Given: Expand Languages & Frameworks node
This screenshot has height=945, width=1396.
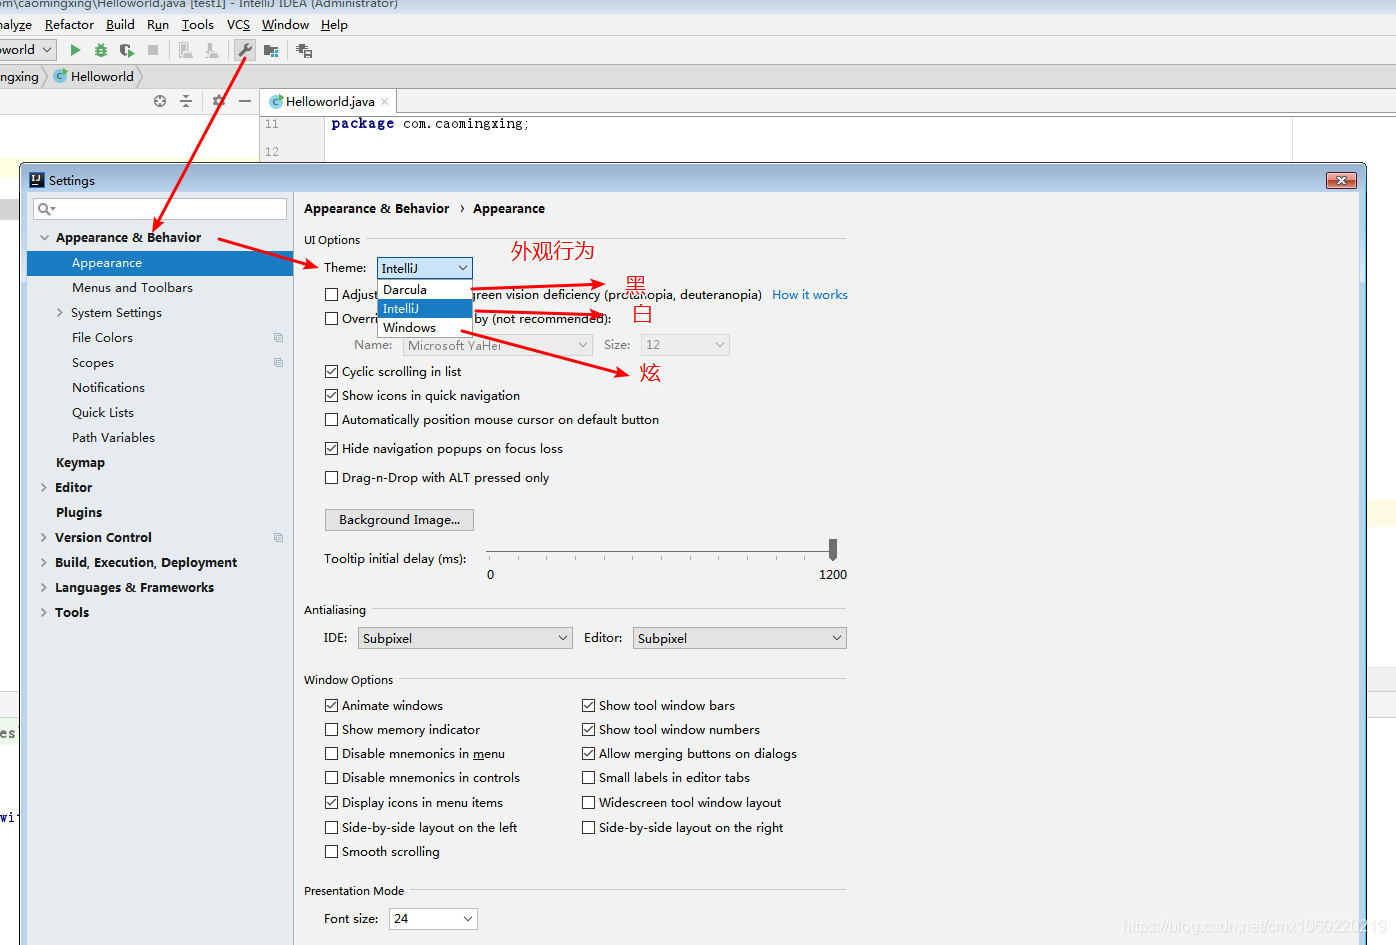Looking at the screenshot, I should coord(44,588).
